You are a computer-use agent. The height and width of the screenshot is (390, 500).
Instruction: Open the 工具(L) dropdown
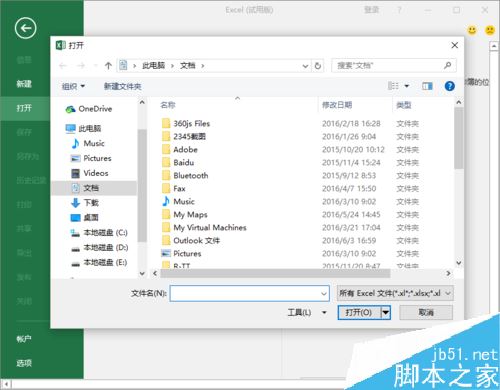[x=307, y=313]
